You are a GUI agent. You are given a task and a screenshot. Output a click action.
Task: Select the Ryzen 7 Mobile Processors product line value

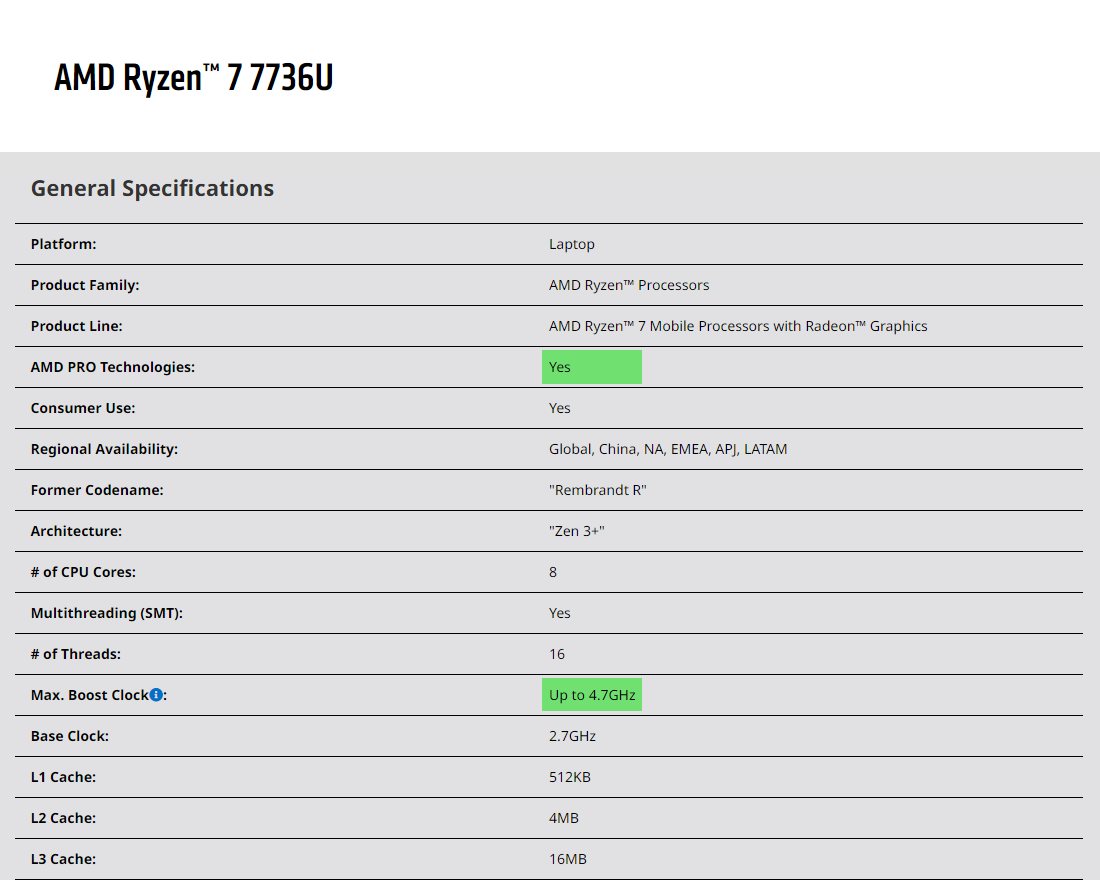(738, 326)
